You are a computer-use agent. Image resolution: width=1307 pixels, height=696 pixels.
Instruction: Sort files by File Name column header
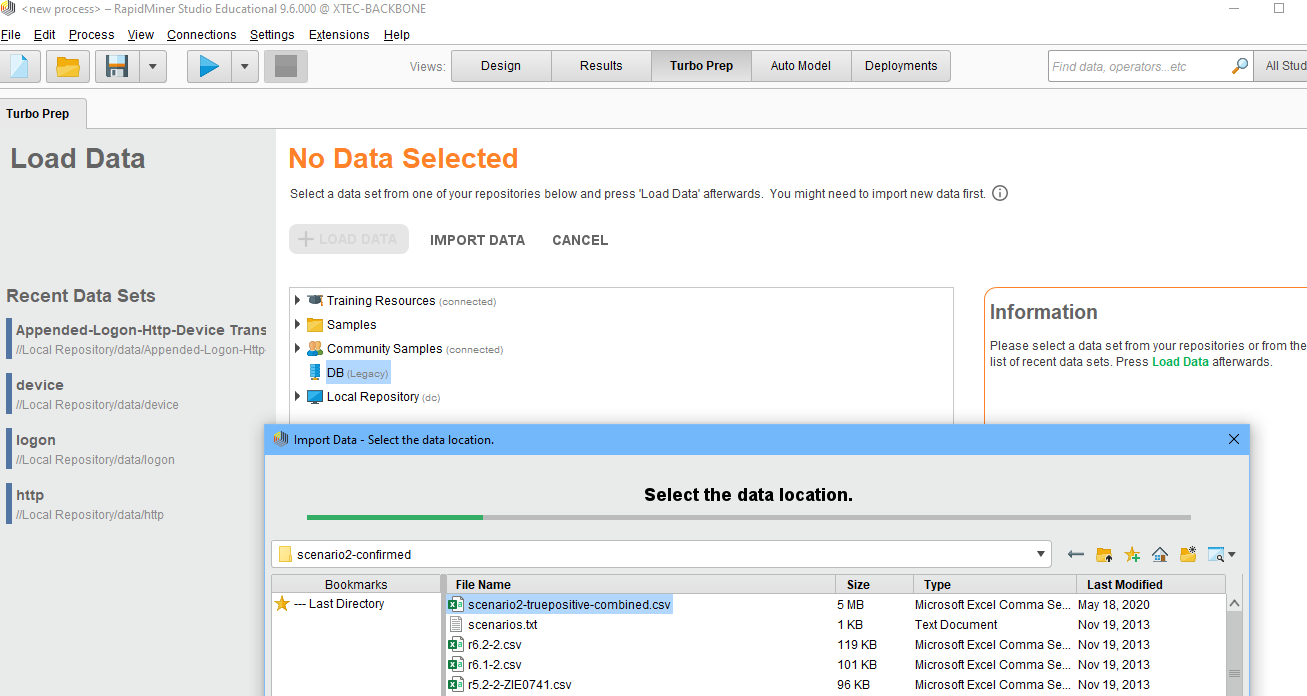641,584
